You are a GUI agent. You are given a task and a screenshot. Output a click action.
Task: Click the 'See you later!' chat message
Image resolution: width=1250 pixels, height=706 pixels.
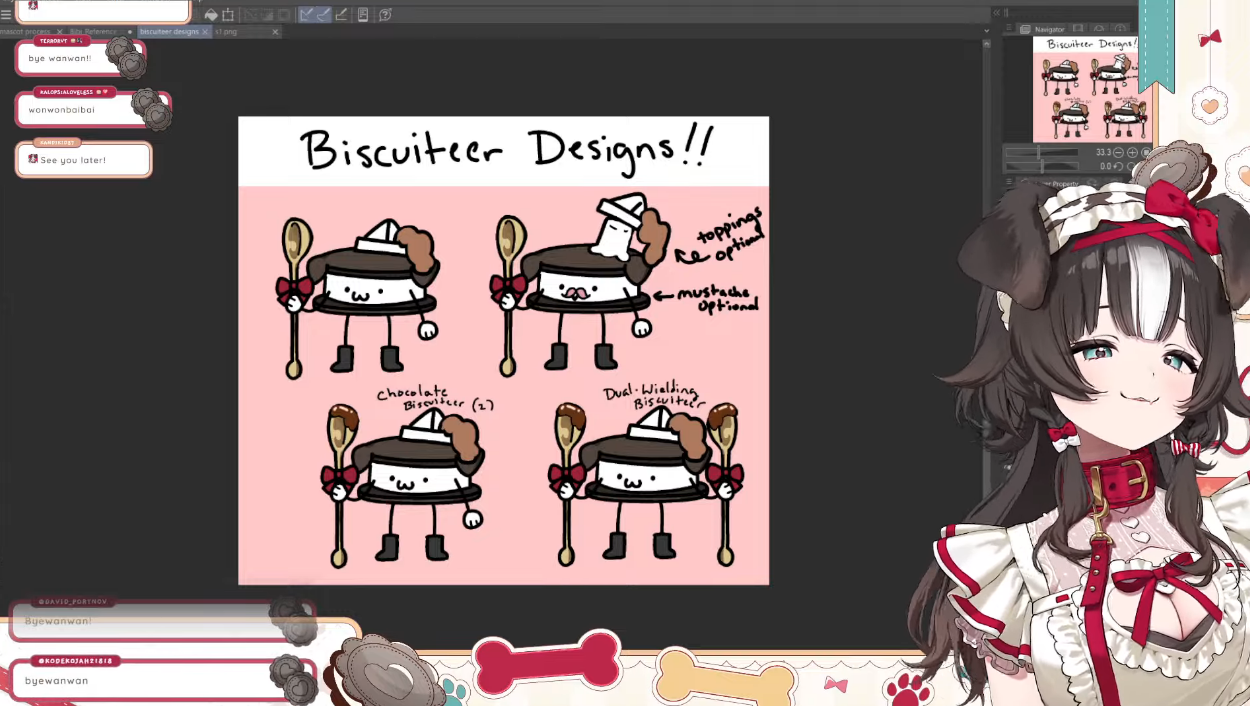coord(73,160)
